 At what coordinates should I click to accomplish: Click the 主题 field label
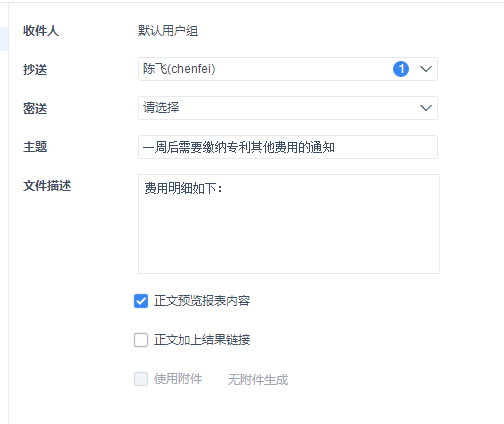point(35,147)
